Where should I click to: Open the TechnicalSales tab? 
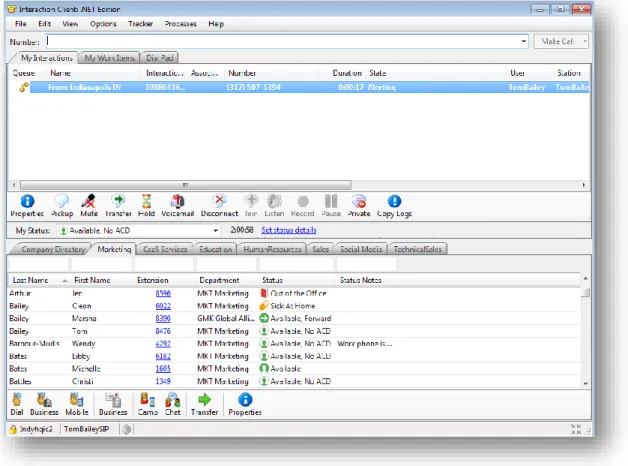417,249
